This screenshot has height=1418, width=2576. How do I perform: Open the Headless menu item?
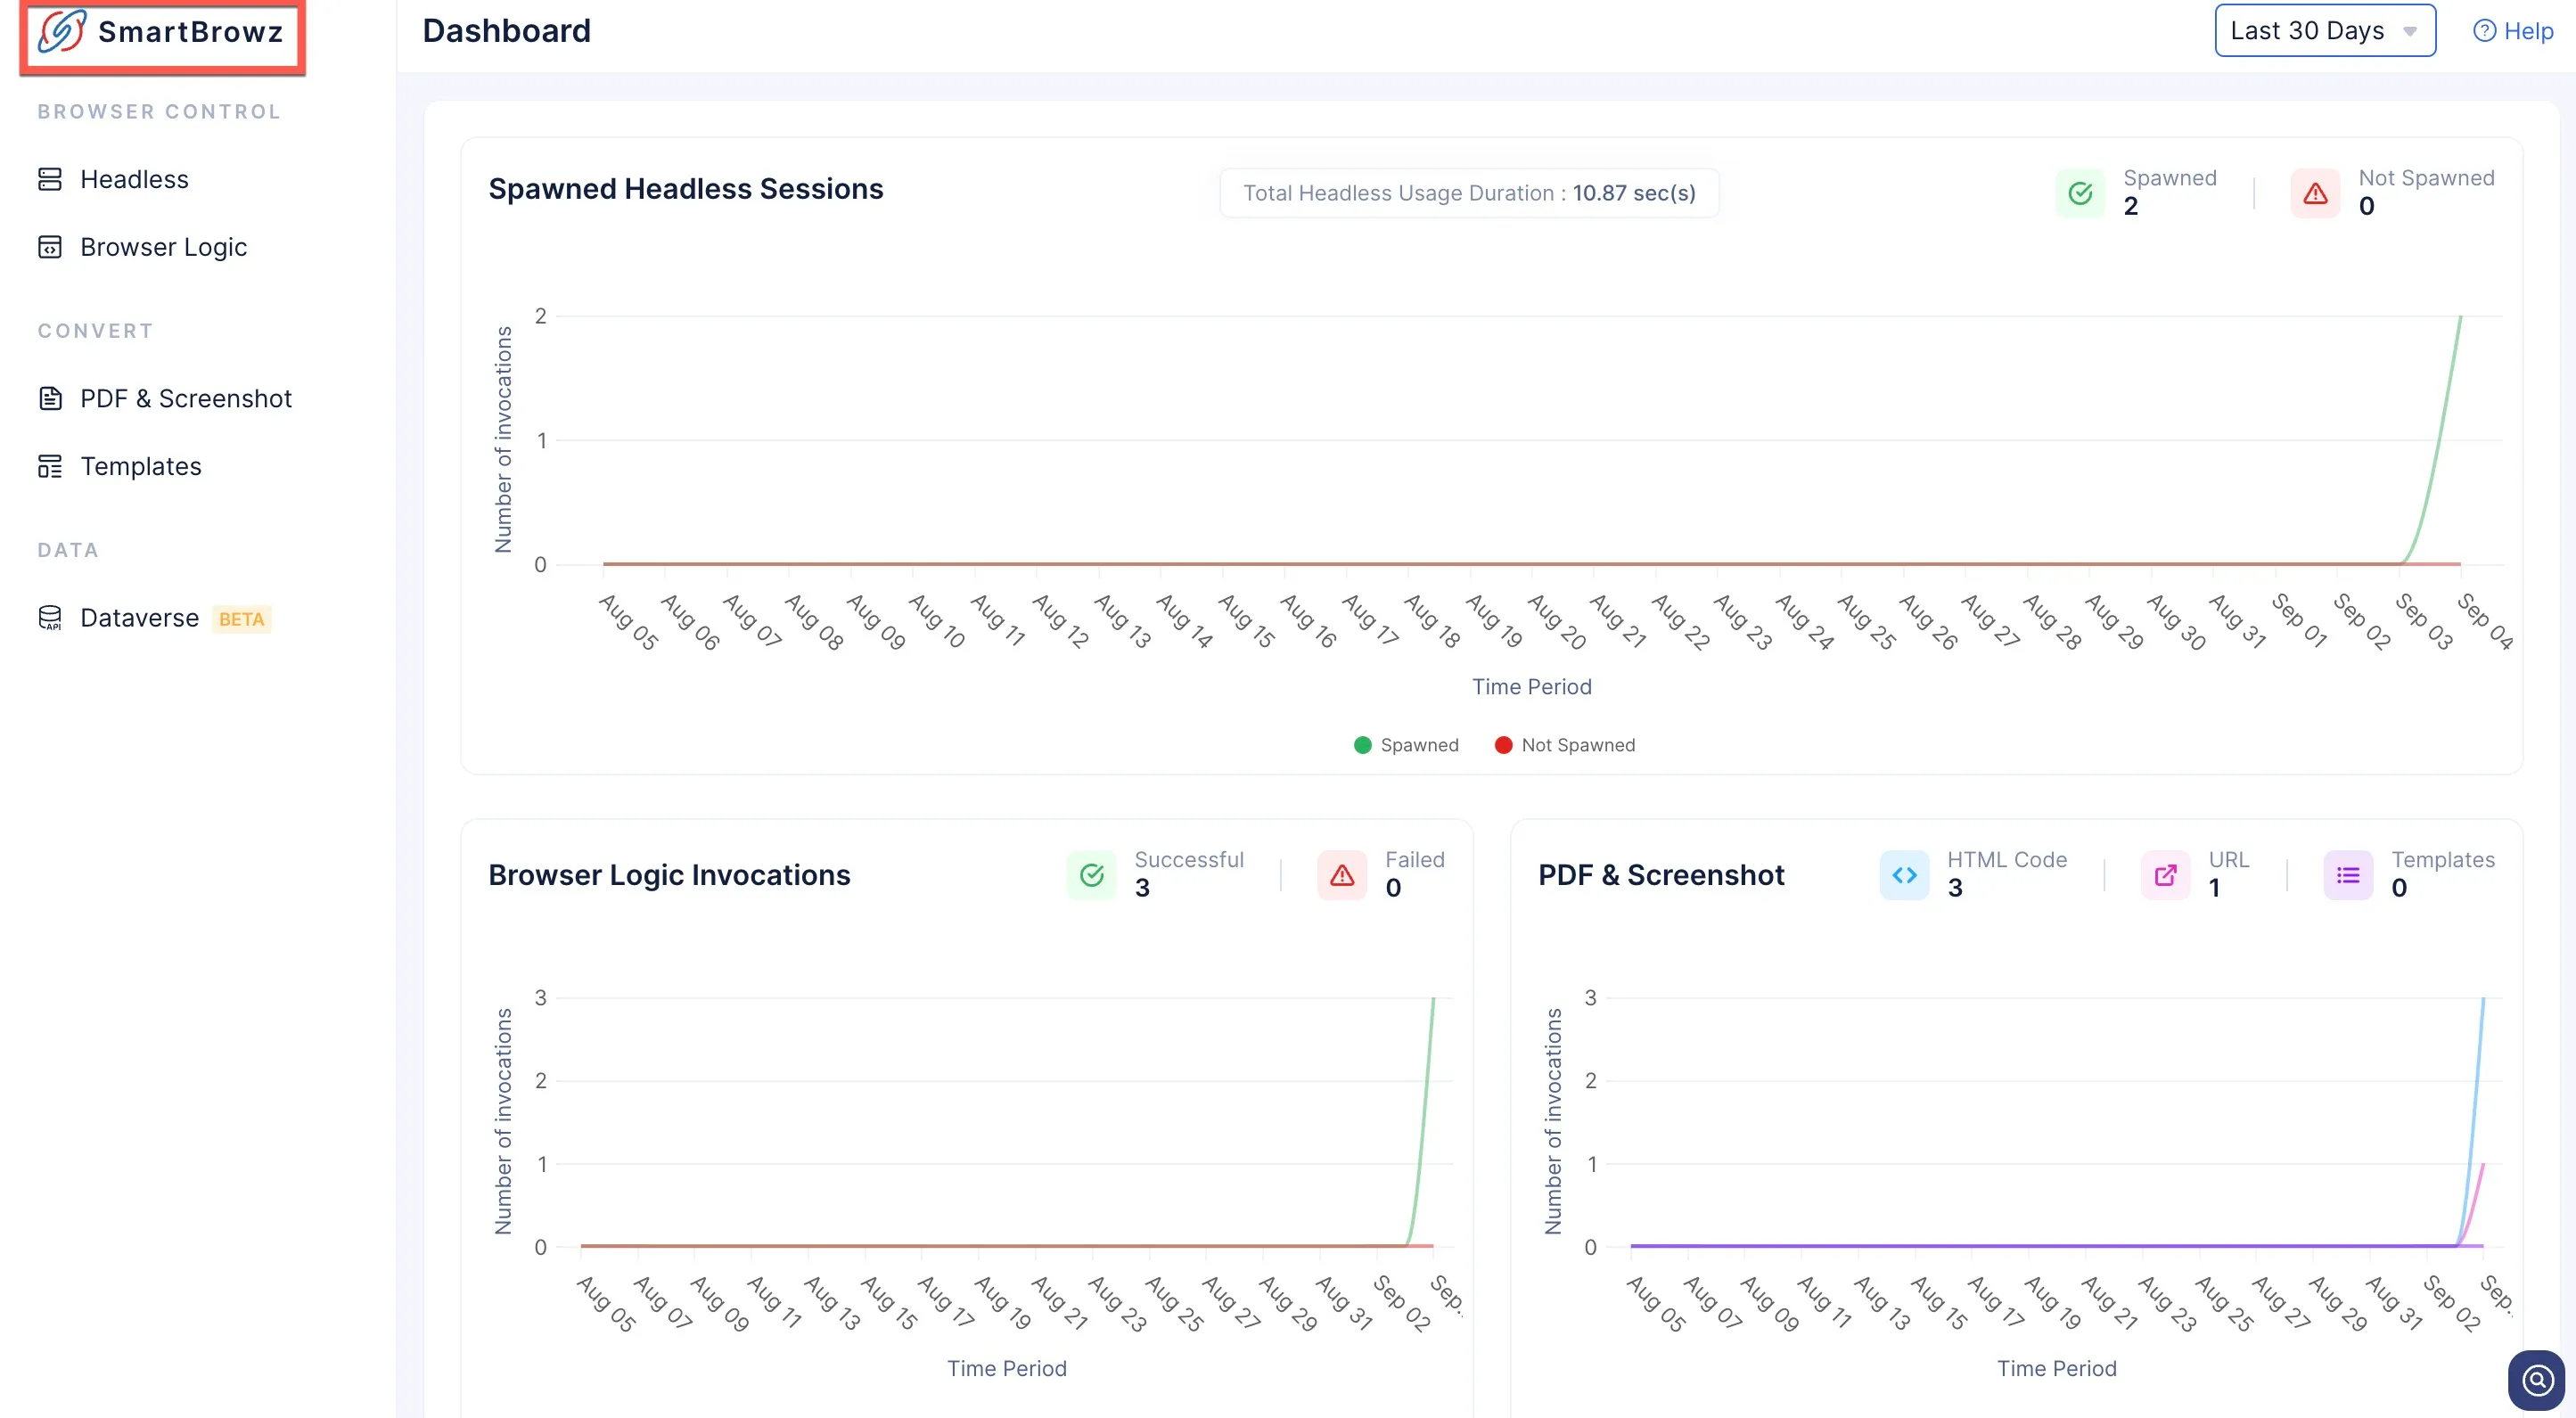(135, 179)
